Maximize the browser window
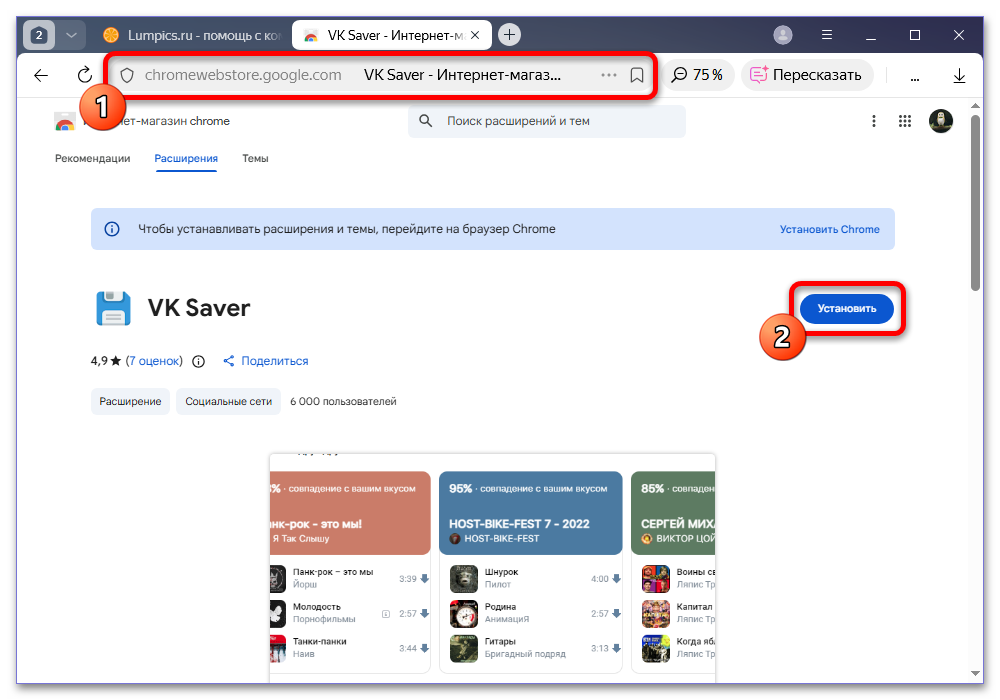1000x700 pixels. coord(915,35)
